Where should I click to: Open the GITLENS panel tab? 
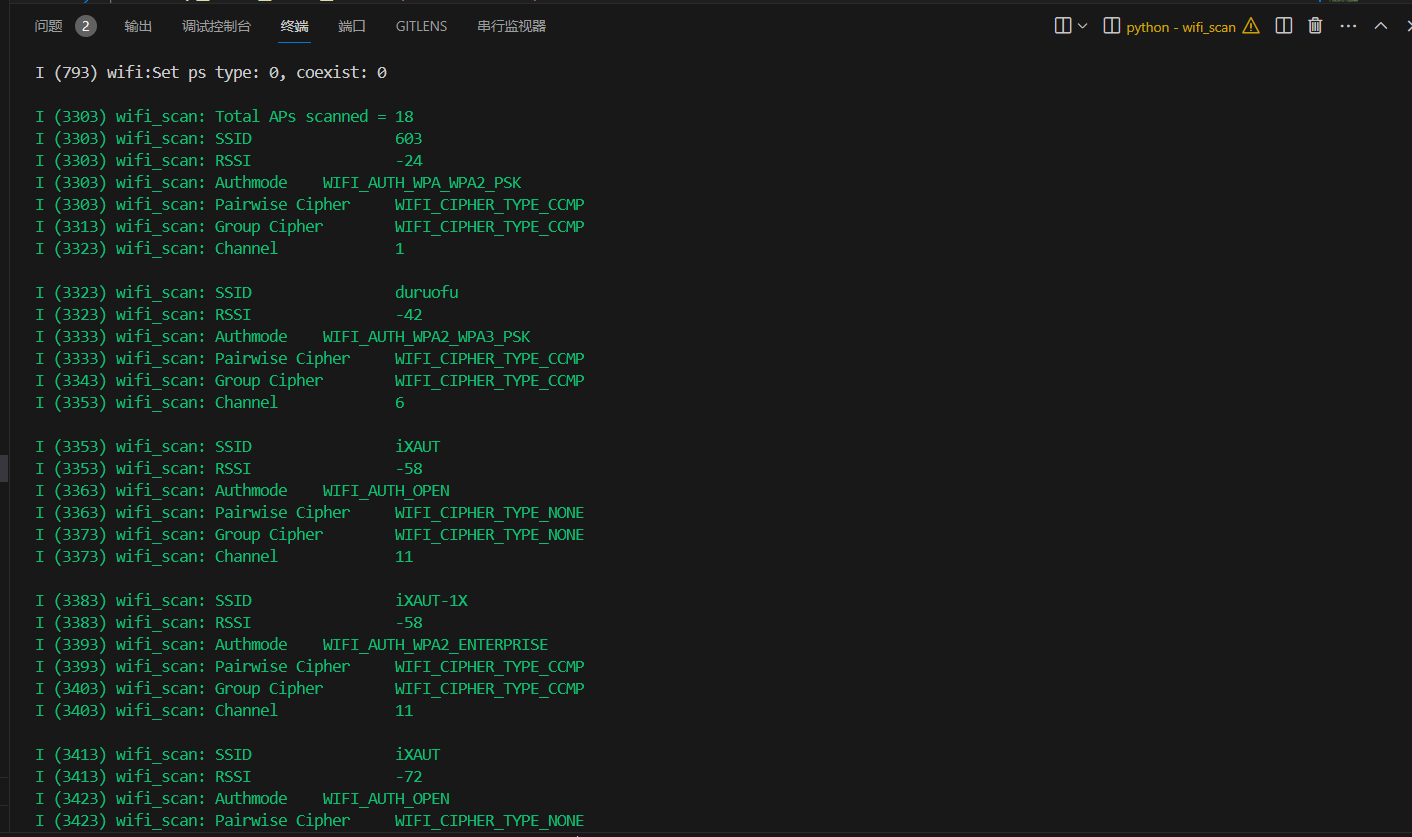point(421,26)
